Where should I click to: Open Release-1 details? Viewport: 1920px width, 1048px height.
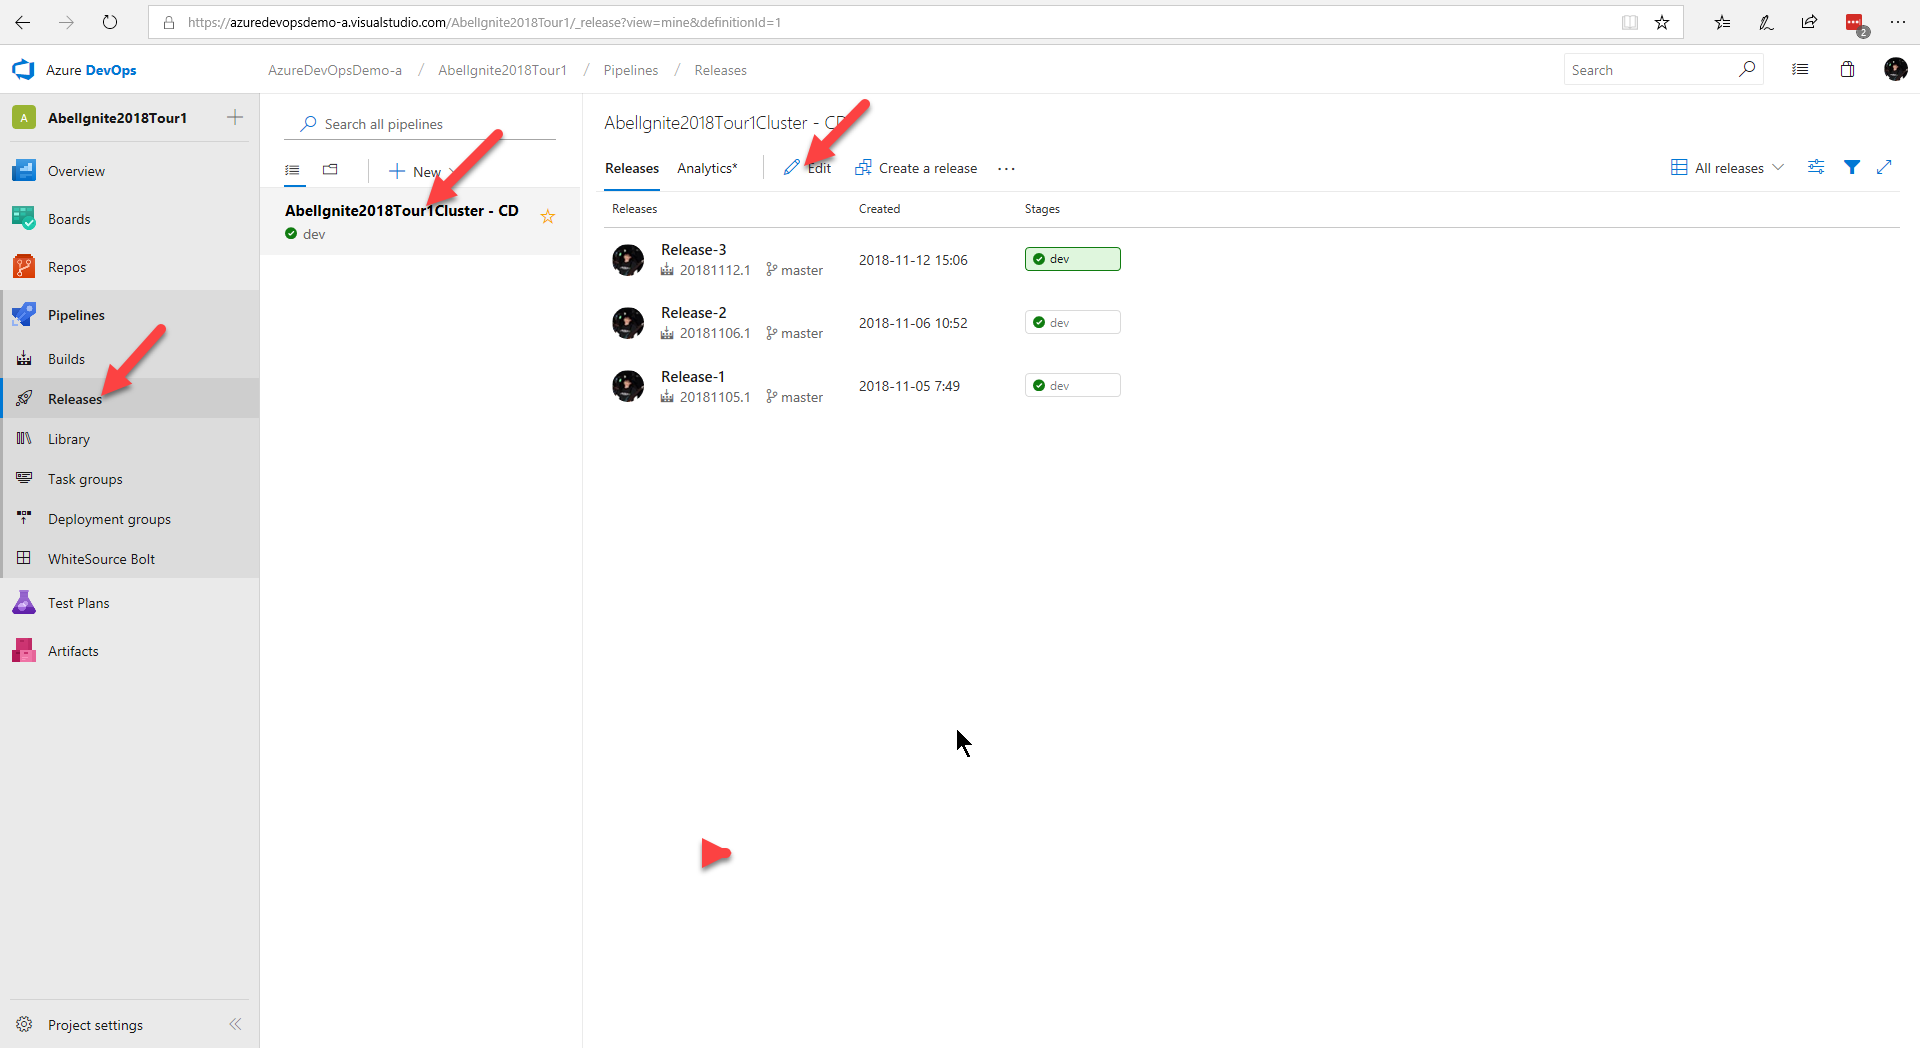tap(693, 377)
